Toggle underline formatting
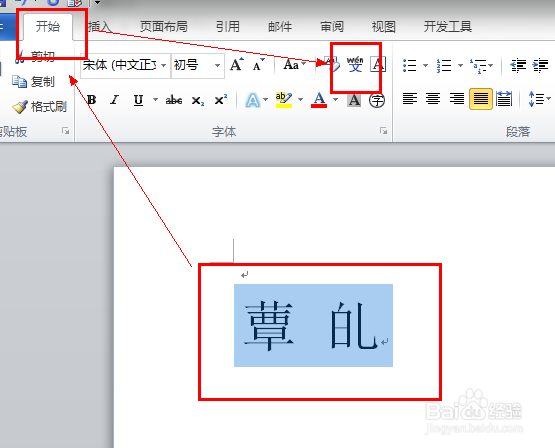555x448 pixels. 138,100
